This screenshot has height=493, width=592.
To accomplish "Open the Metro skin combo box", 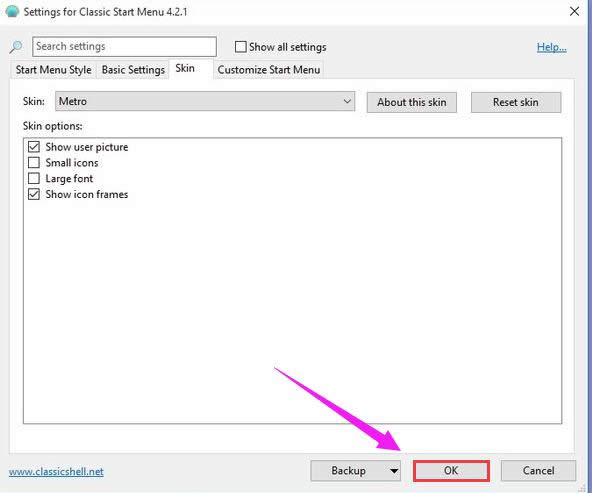I will click(205, 101).
